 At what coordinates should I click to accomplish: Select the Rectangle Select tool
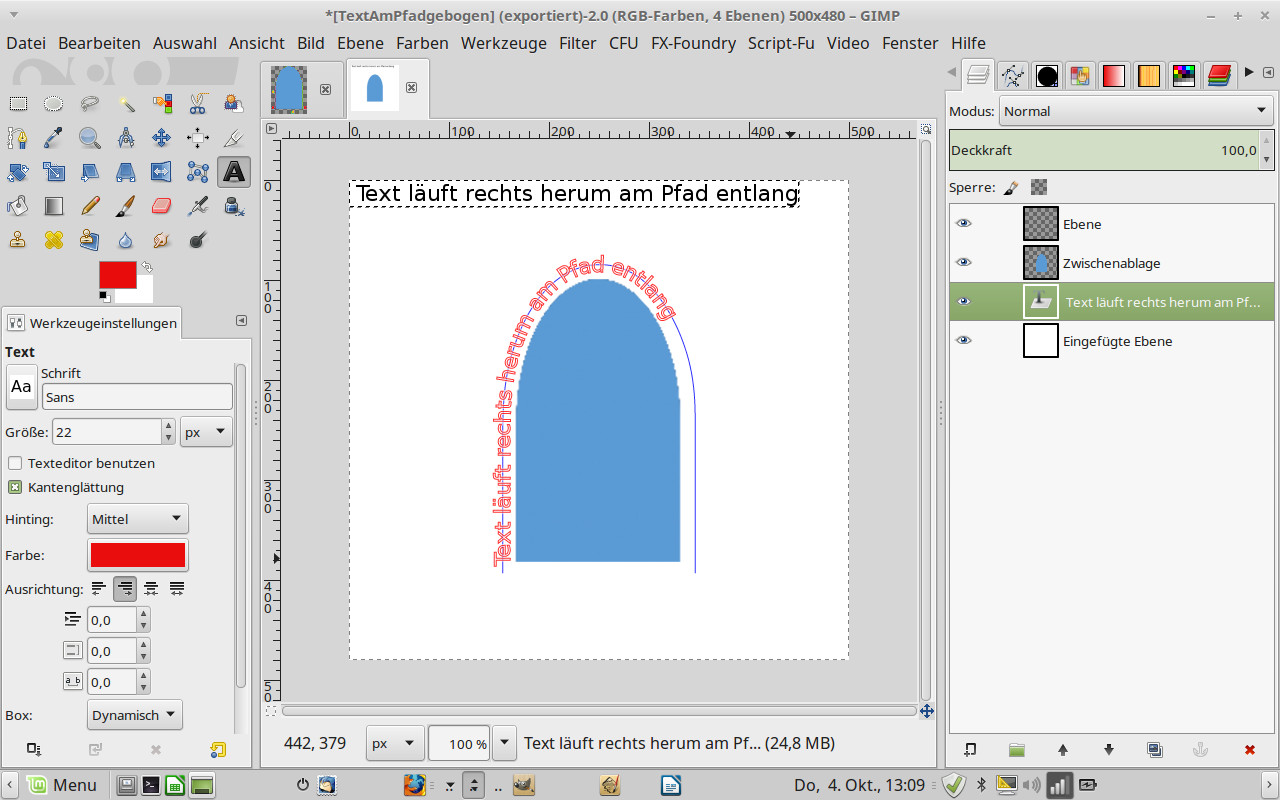(18, 103)
